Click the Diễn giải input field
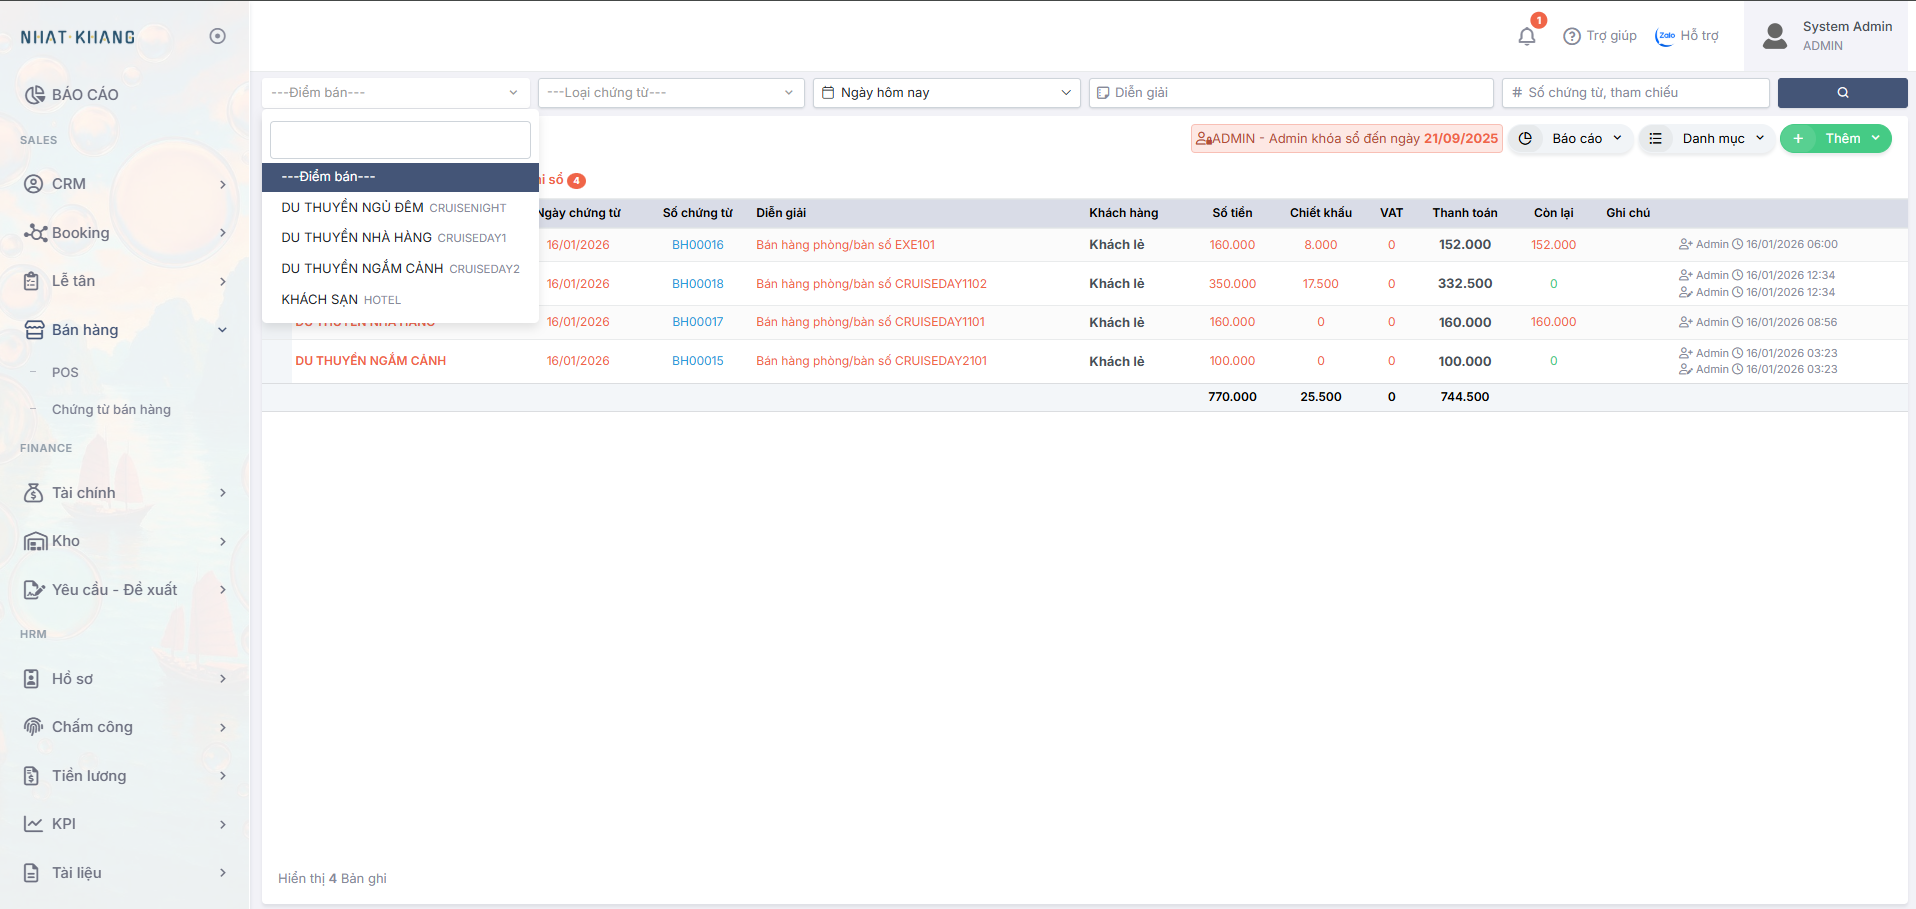Image resolution: width=1916 pixels, height=909 pixels. [x=1290, y=93]
